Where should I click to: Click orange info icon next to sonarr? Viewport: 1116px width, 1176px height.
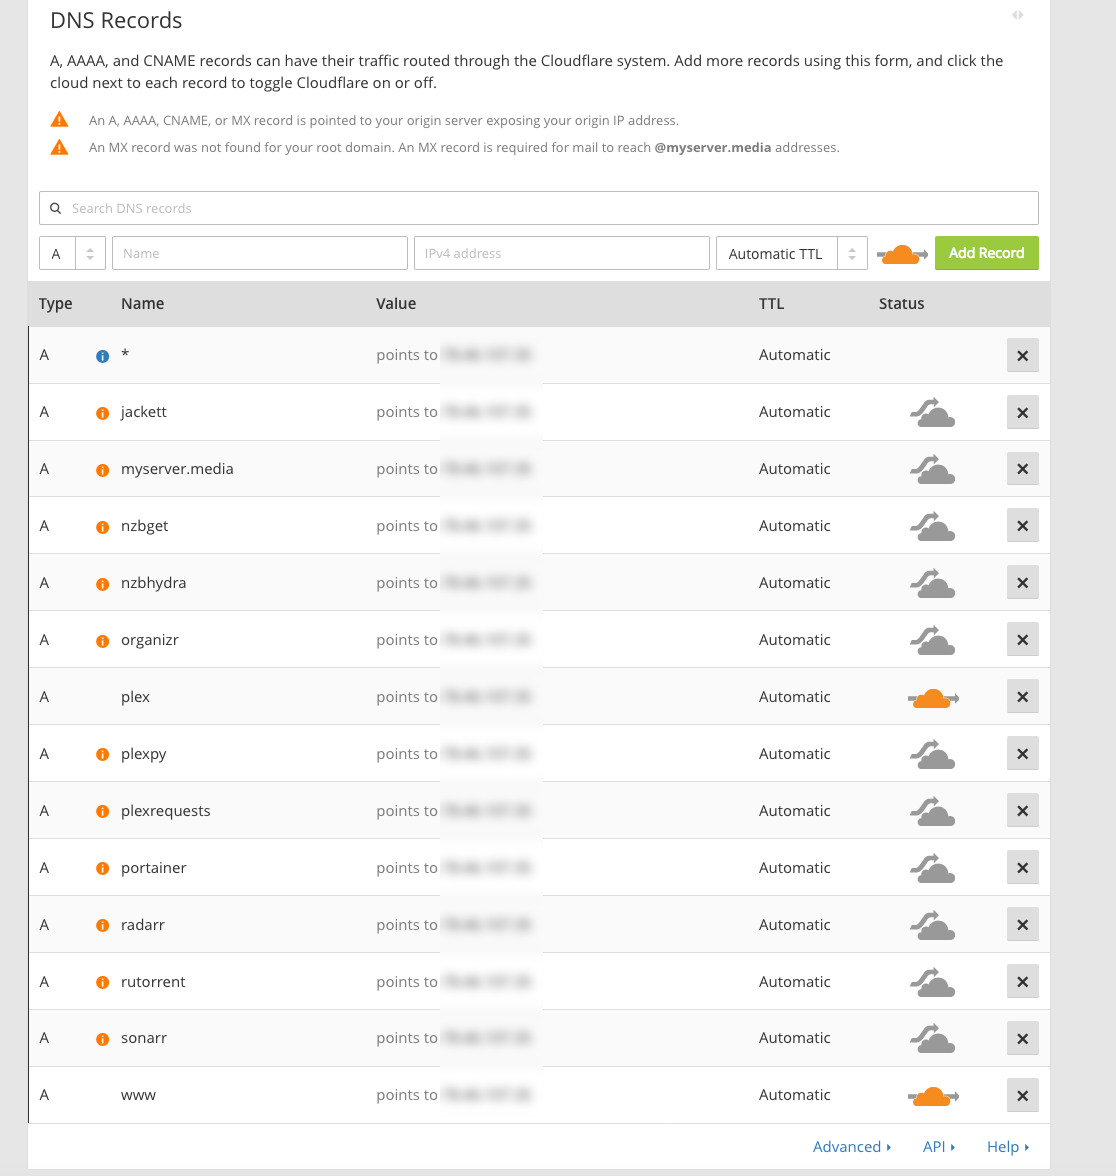pyautogui.click(x=103, y=1040)
